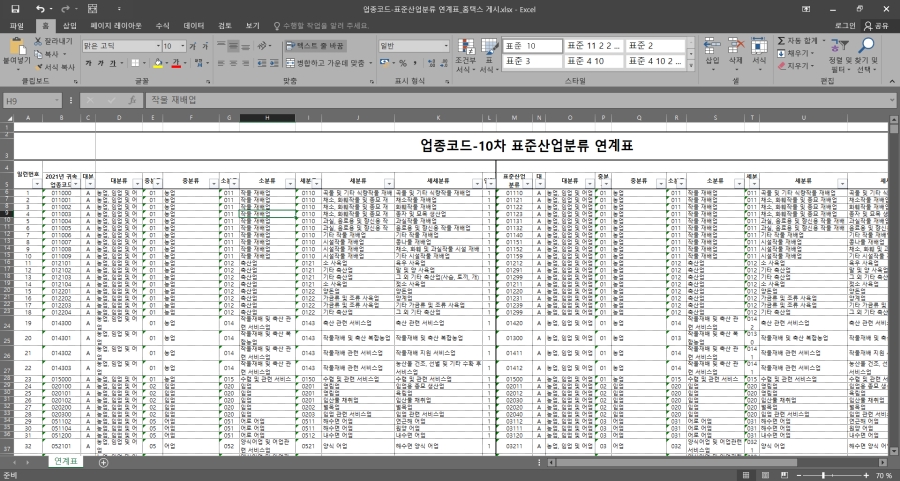
Task: Save the workbook from the quick access toolbar
Action: point(15,9)
